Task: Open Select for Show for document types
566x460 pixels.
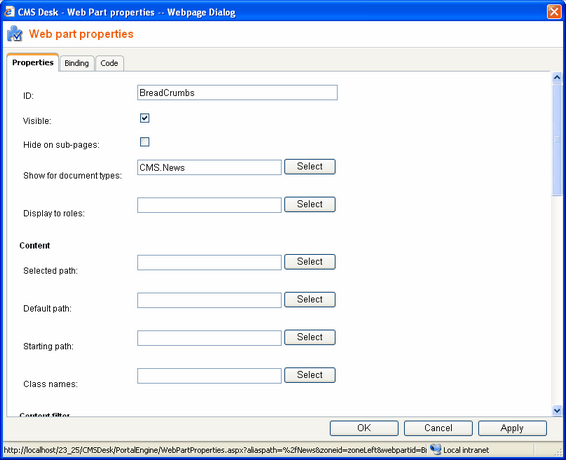Action: [310, 167]
